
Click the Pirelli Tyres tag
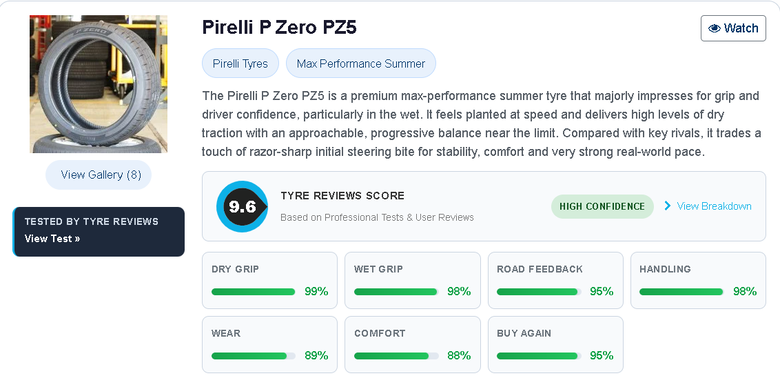[240, 64]
